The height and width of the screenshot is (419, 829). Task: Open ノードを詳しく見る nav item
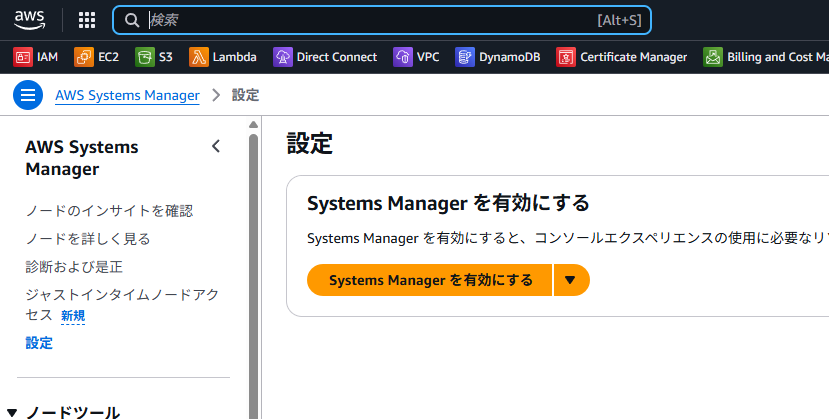click(88, 239)
